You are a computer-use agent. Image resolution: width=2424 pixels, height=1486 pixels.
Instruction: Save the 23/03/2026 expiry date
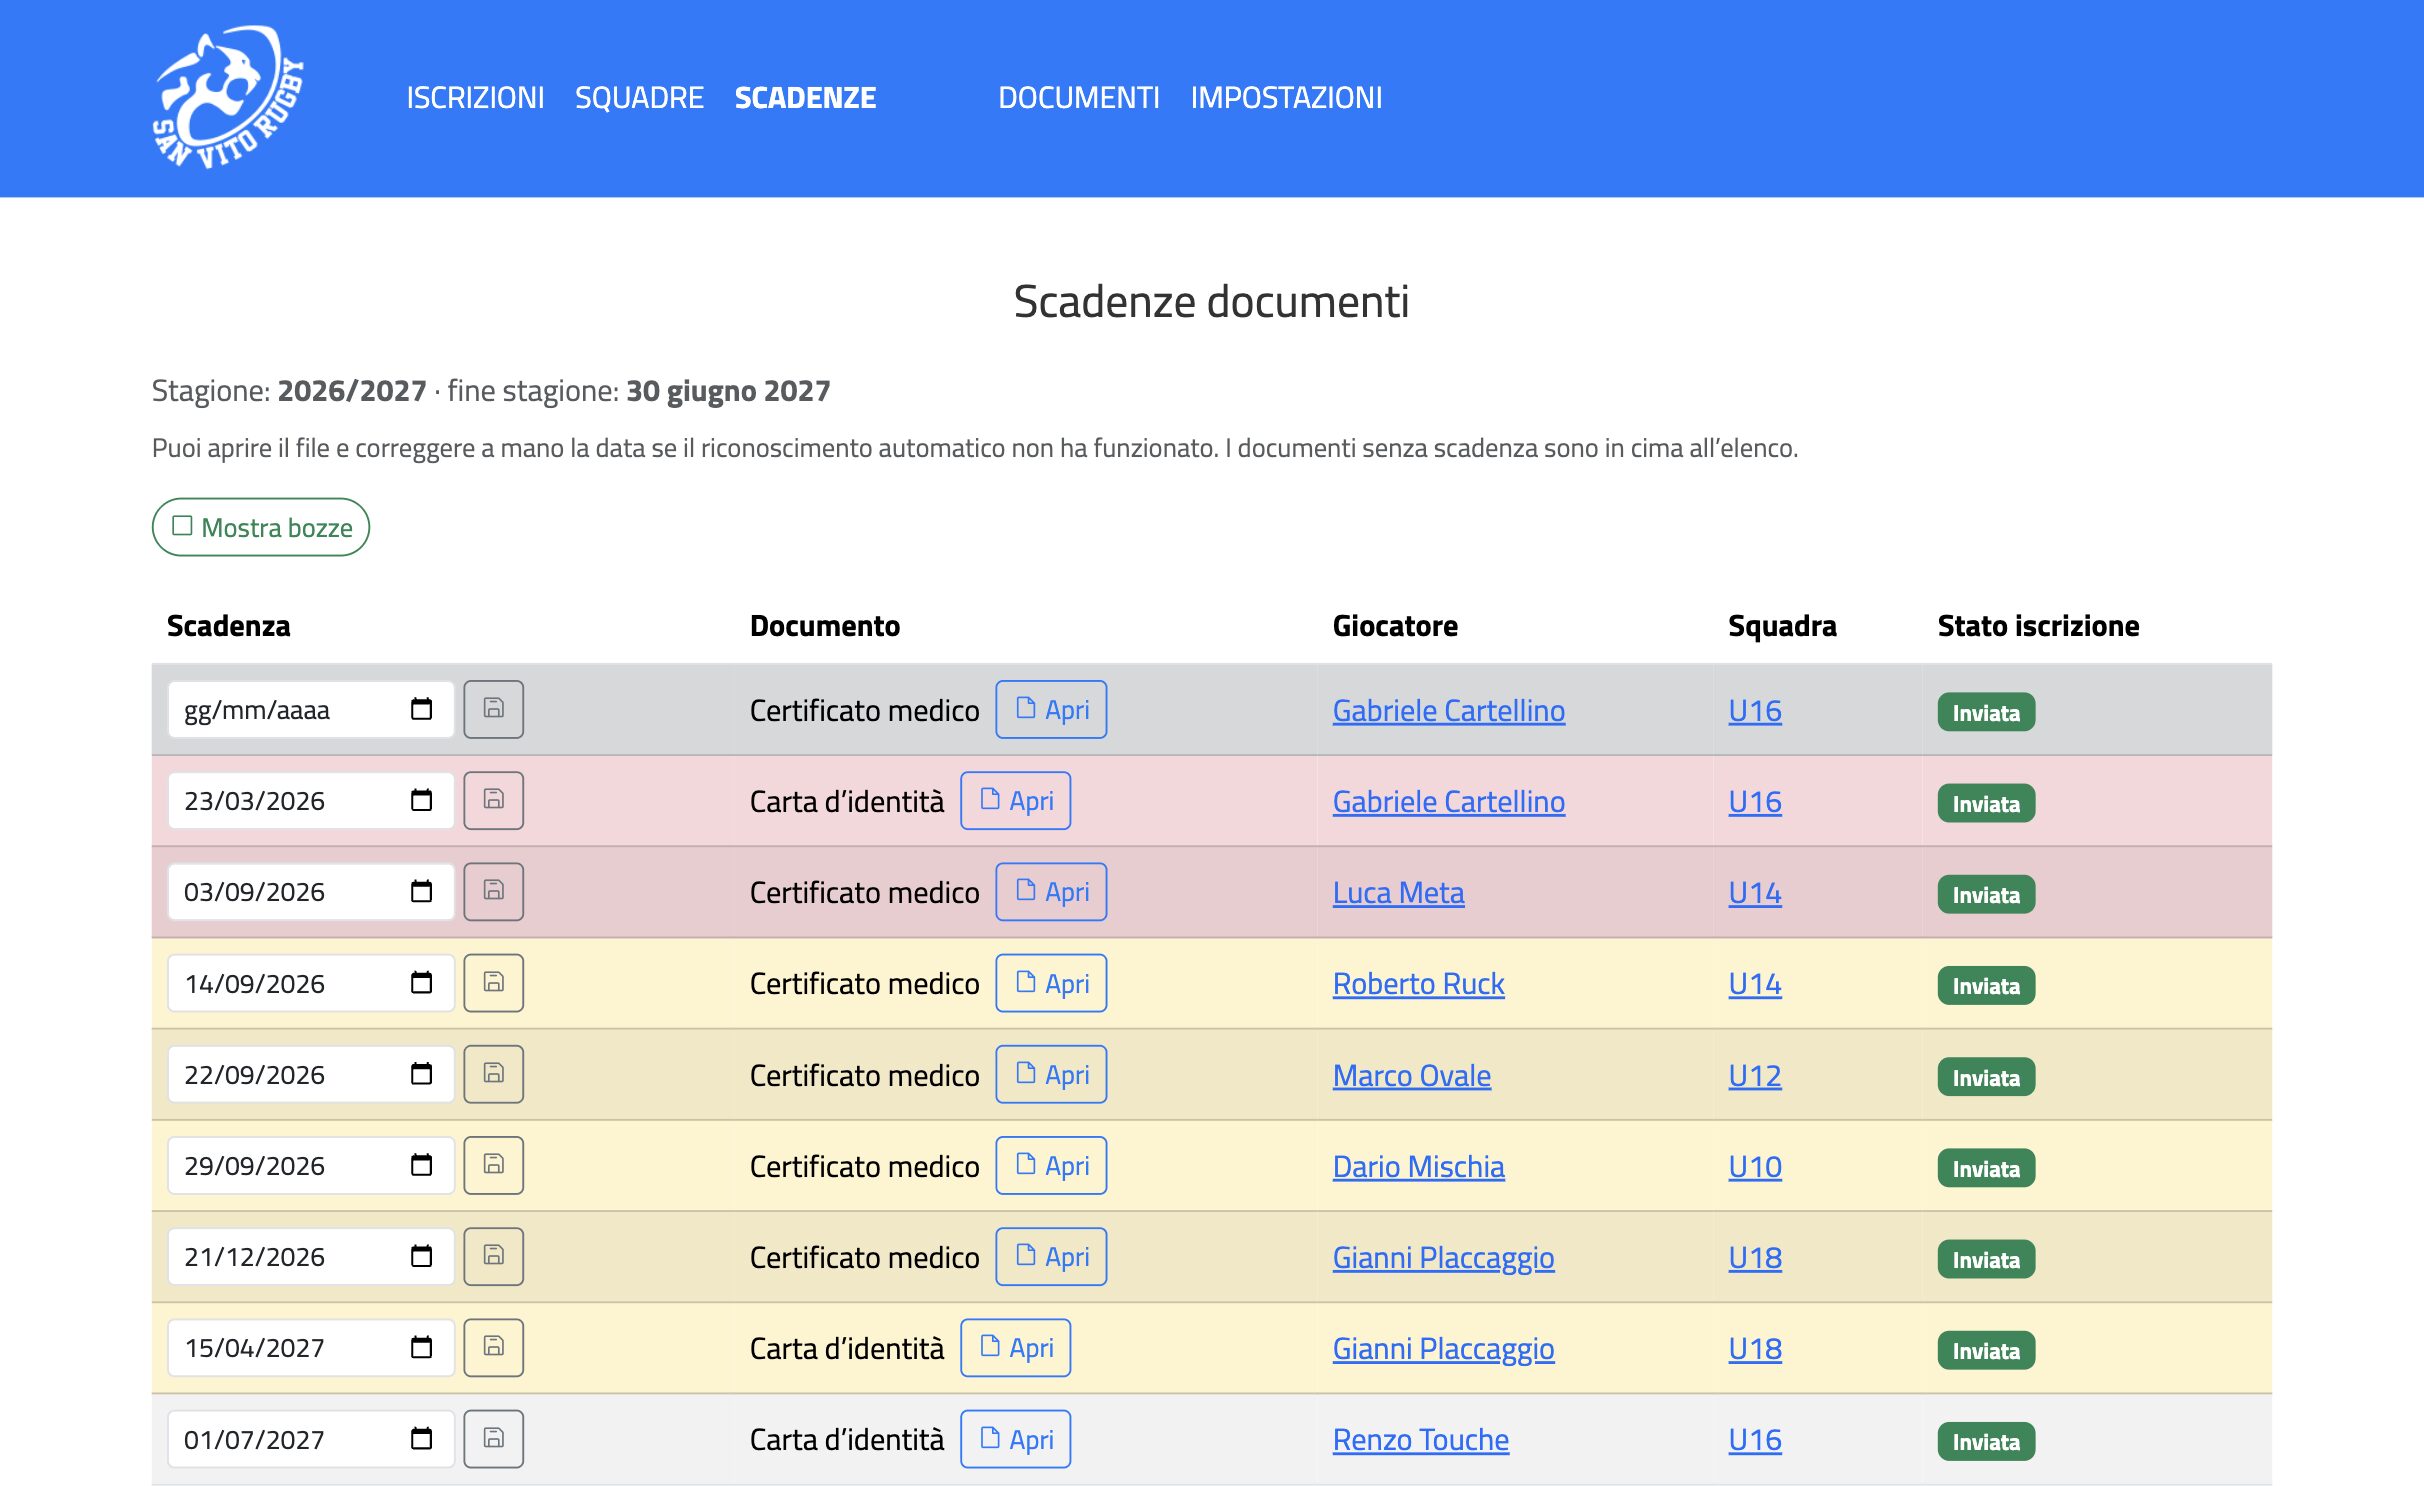(x=494, y=800)
